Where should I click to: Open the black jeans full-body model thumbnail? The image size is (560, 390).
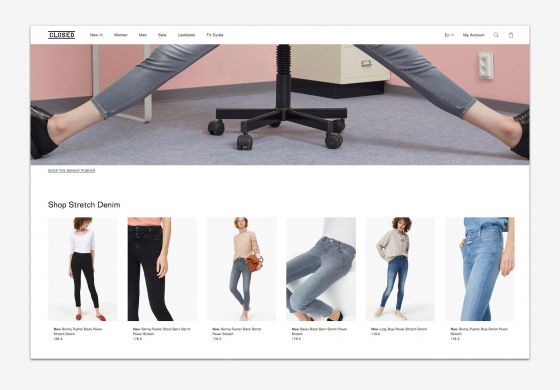(83, 269)
